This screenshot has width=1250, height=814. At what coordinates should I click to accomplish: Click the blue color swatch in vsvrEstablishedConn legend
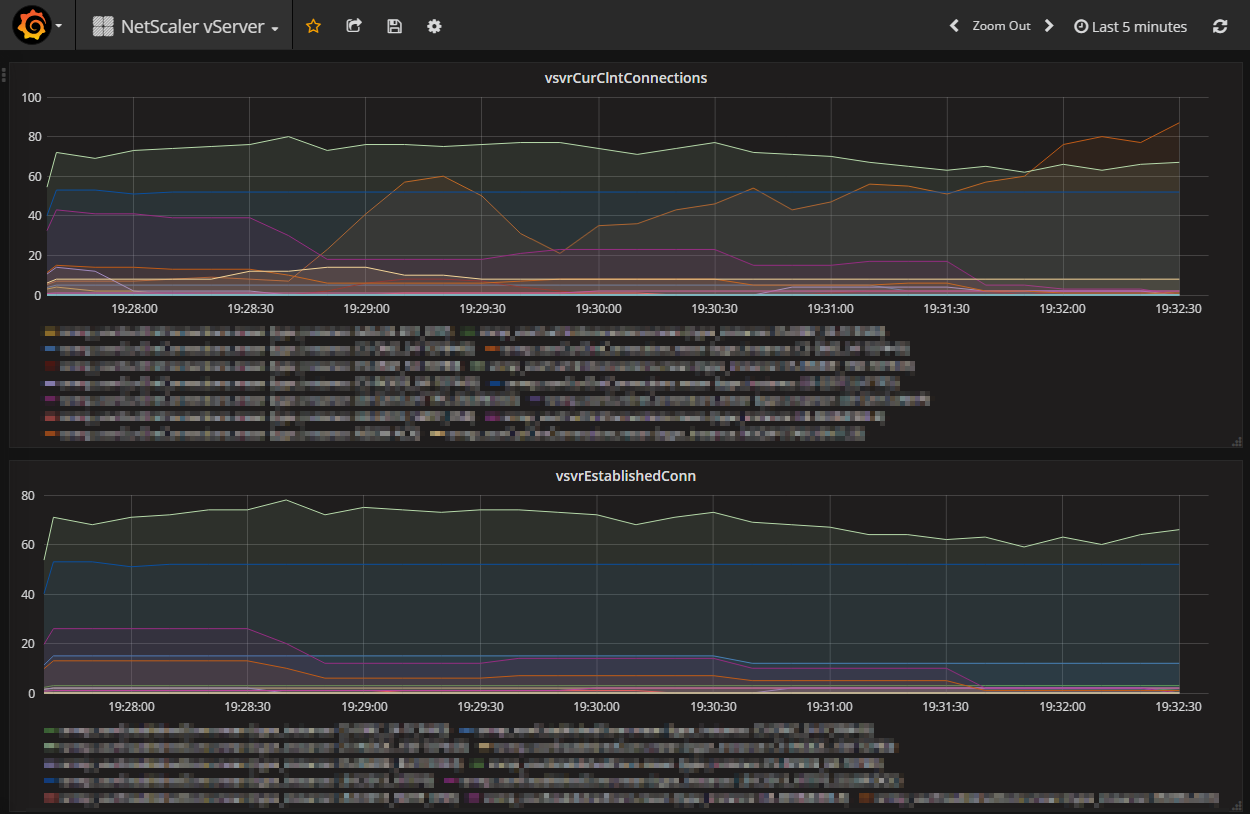click(465, 731)
